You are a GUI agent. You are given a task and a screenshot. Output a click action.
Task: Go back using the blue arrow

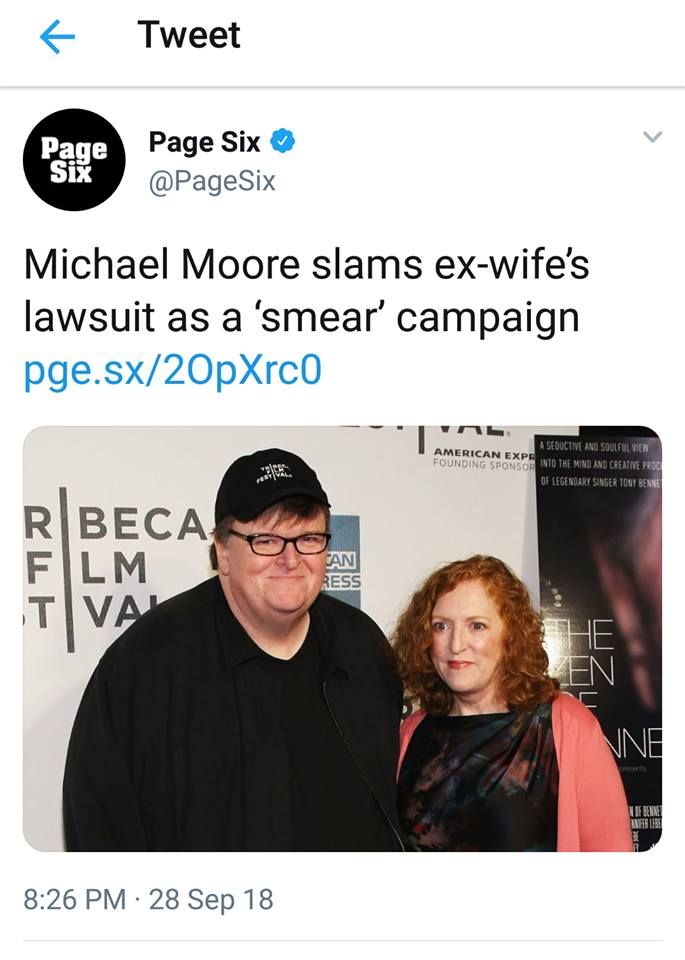pos(57,37)
